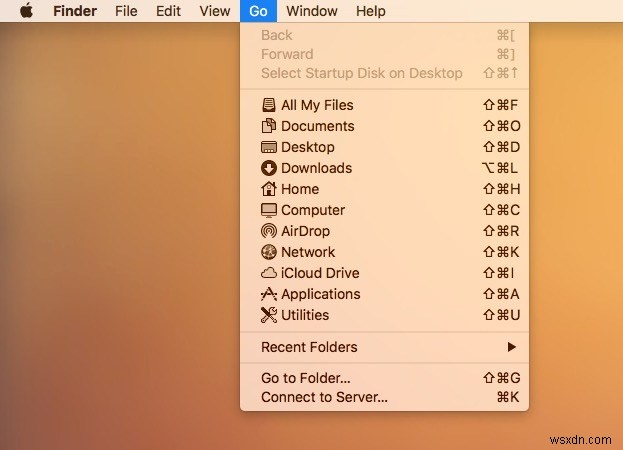623x450 pixels.
Task: Click the Home house icon
Action: 269,189
